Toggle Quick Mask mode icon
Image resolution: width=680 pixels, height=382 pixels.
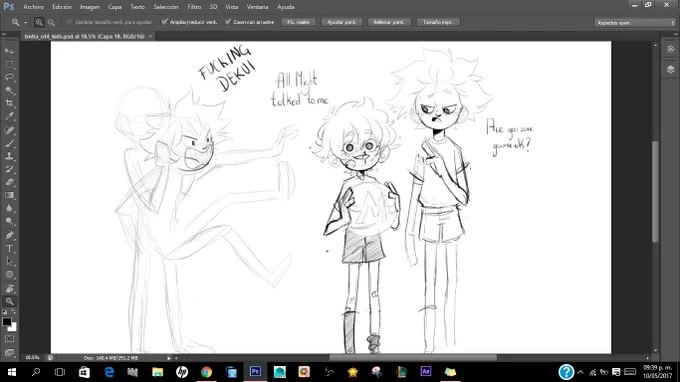10,339
